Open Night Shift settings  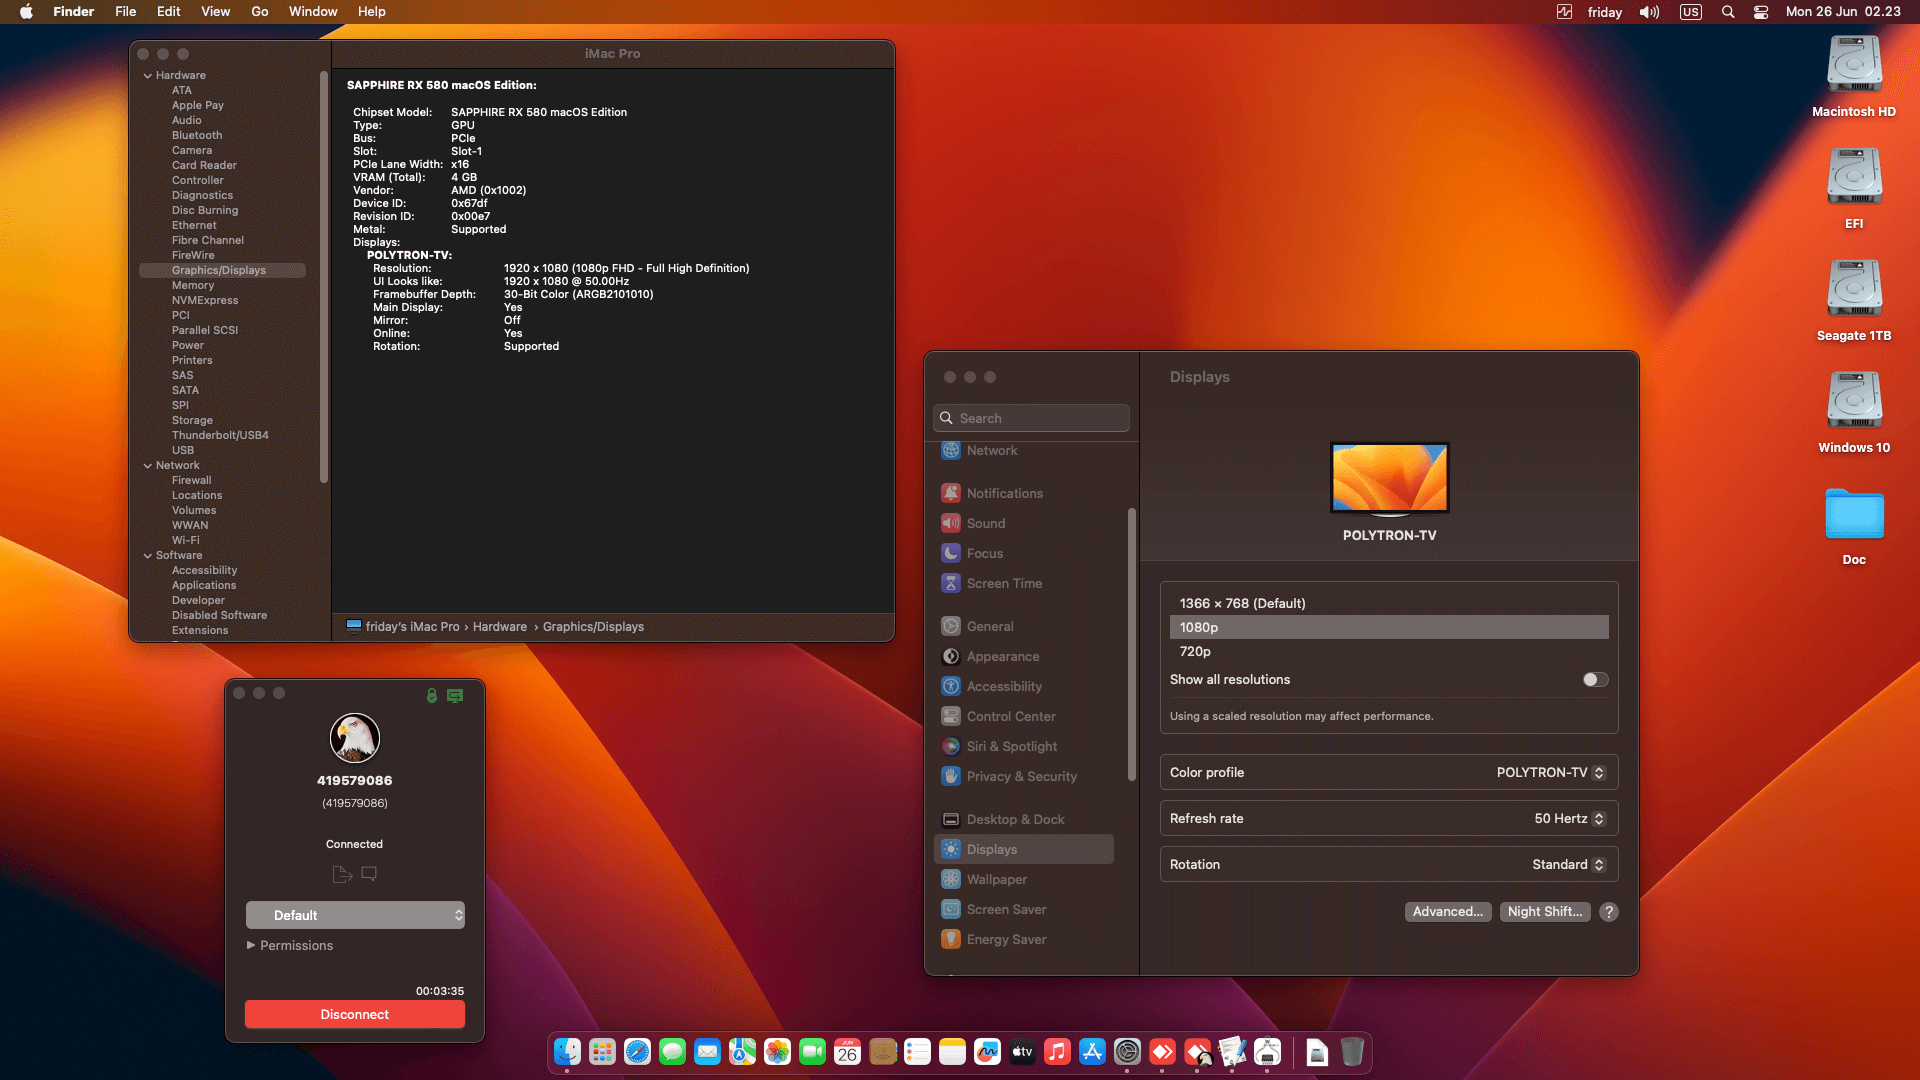[1545, 911]
